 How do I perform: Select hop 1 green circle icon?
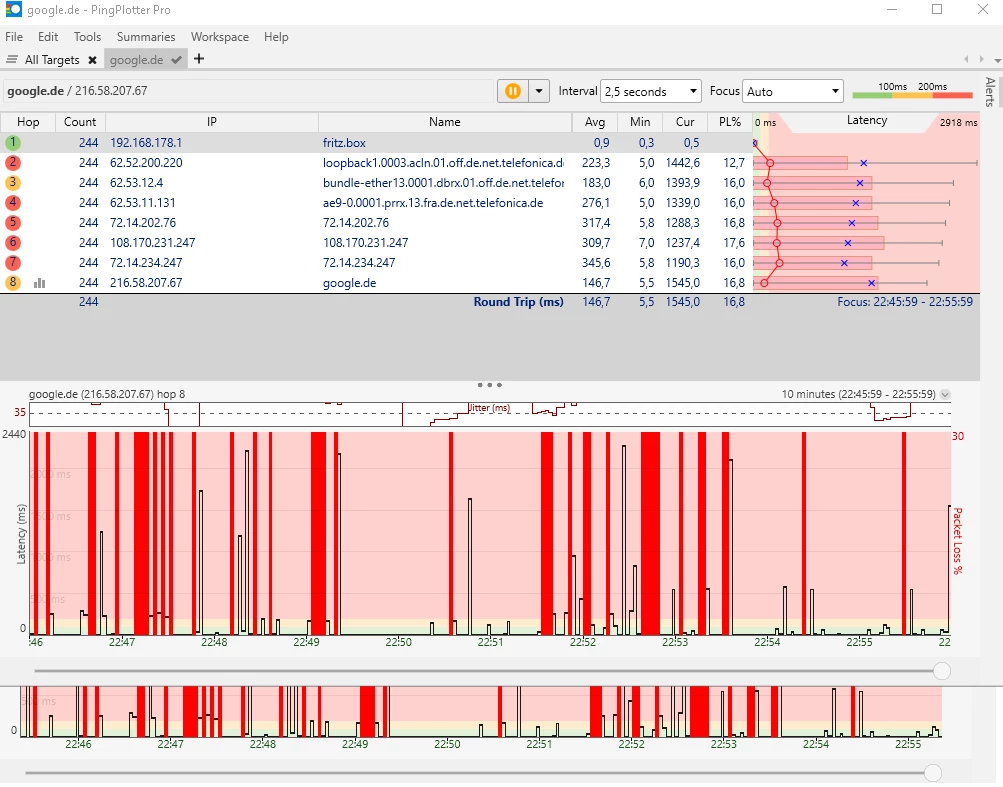coord(13,143)
